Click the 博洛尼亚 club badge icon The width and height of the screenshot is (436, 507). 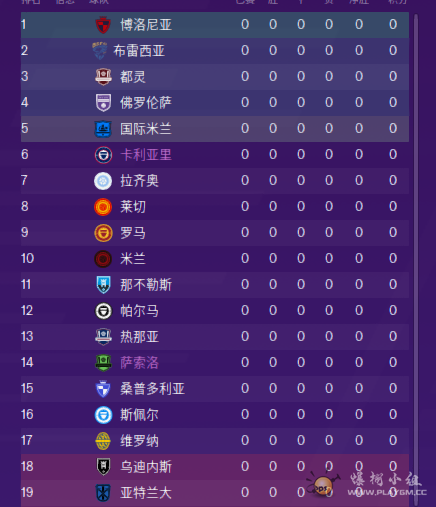pos(103,25)
